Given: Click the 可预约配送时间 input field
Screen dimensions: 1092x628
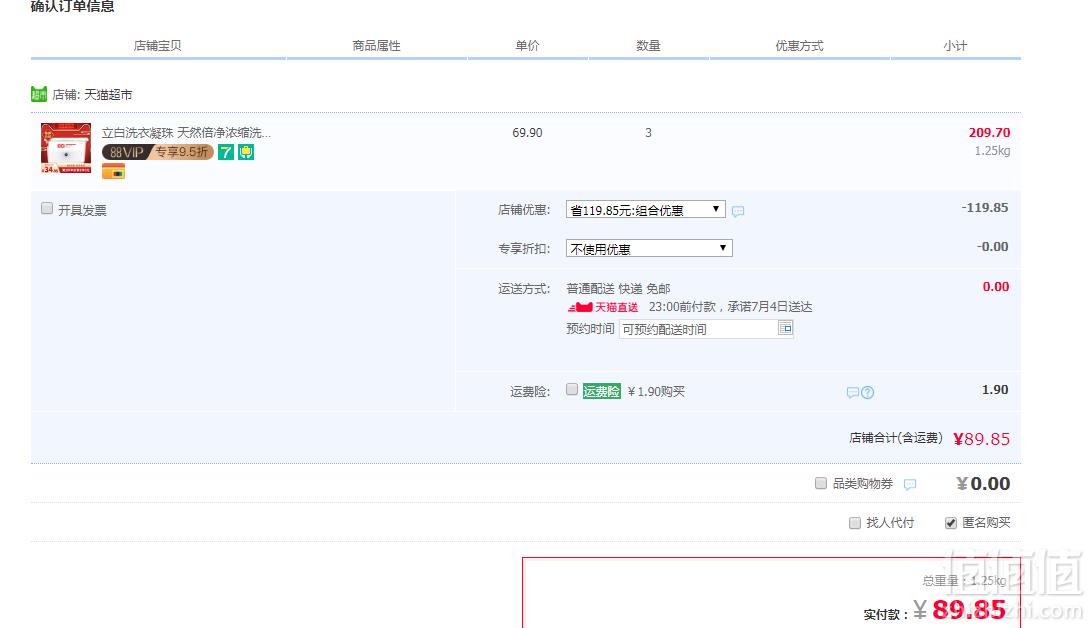Looking at the screenshot, I should tap(698, 329).
